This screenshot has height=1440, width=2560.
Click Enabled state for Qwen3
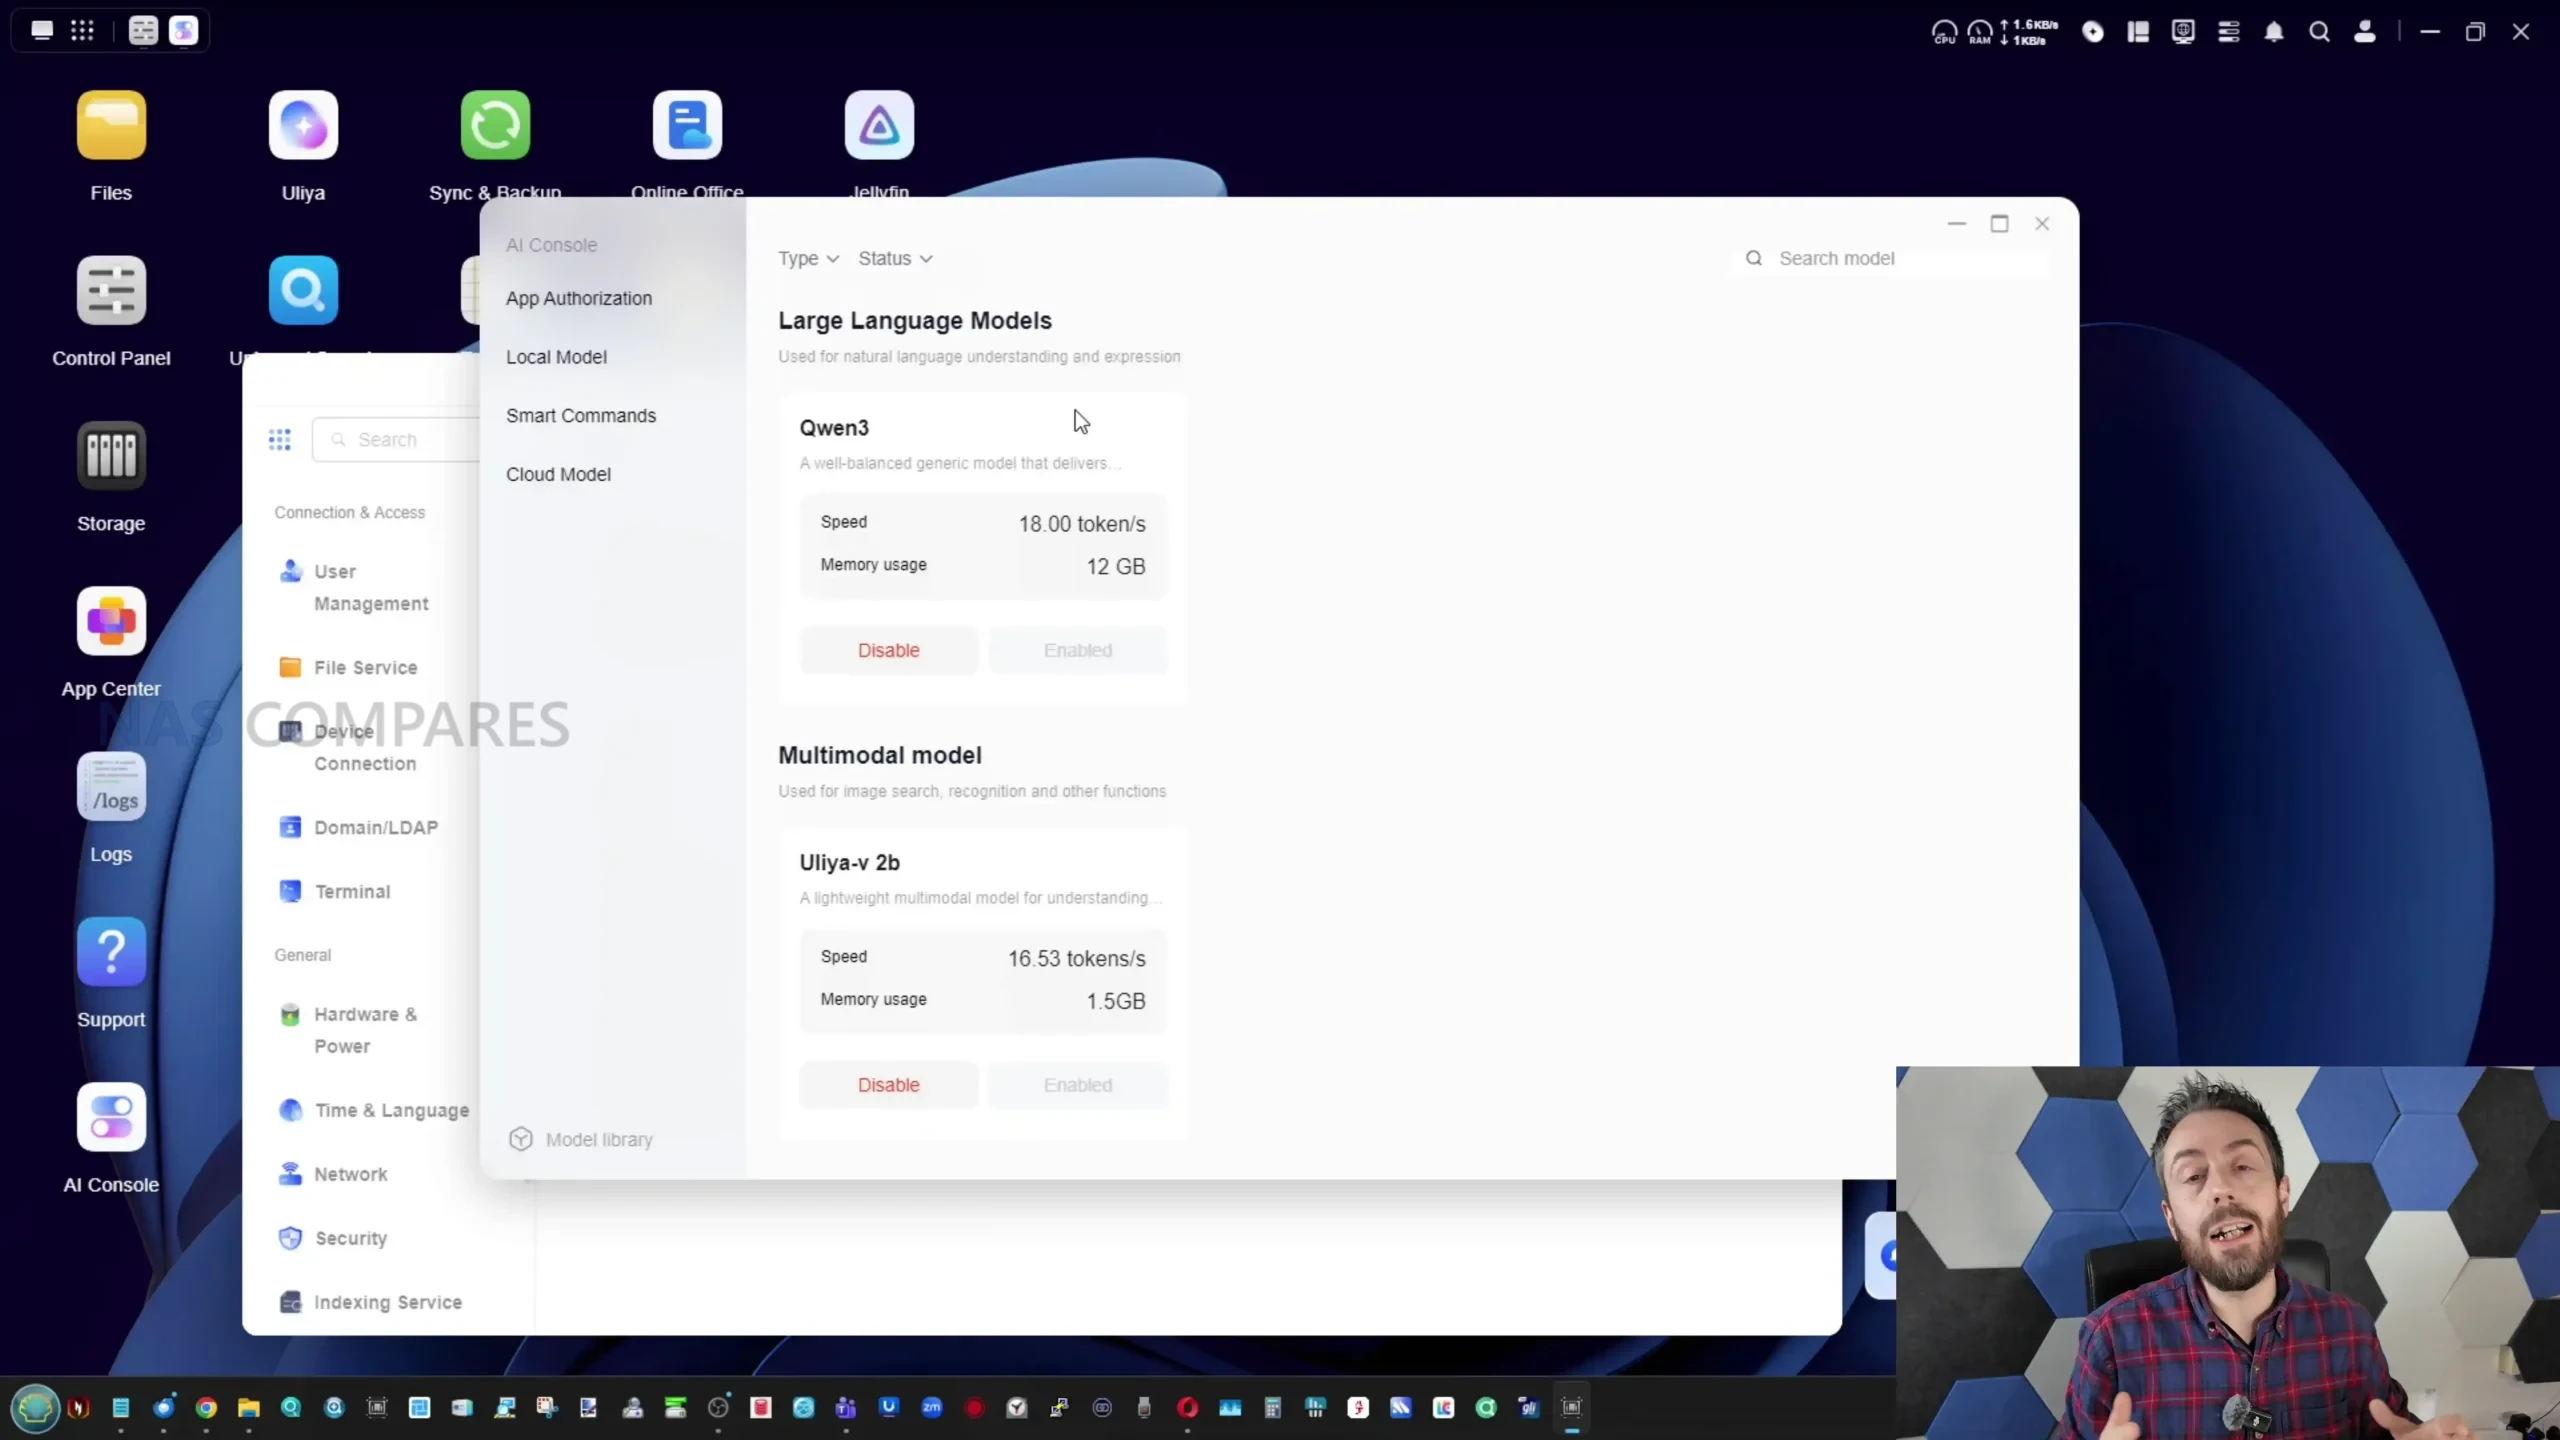(x=1077, y=650)
